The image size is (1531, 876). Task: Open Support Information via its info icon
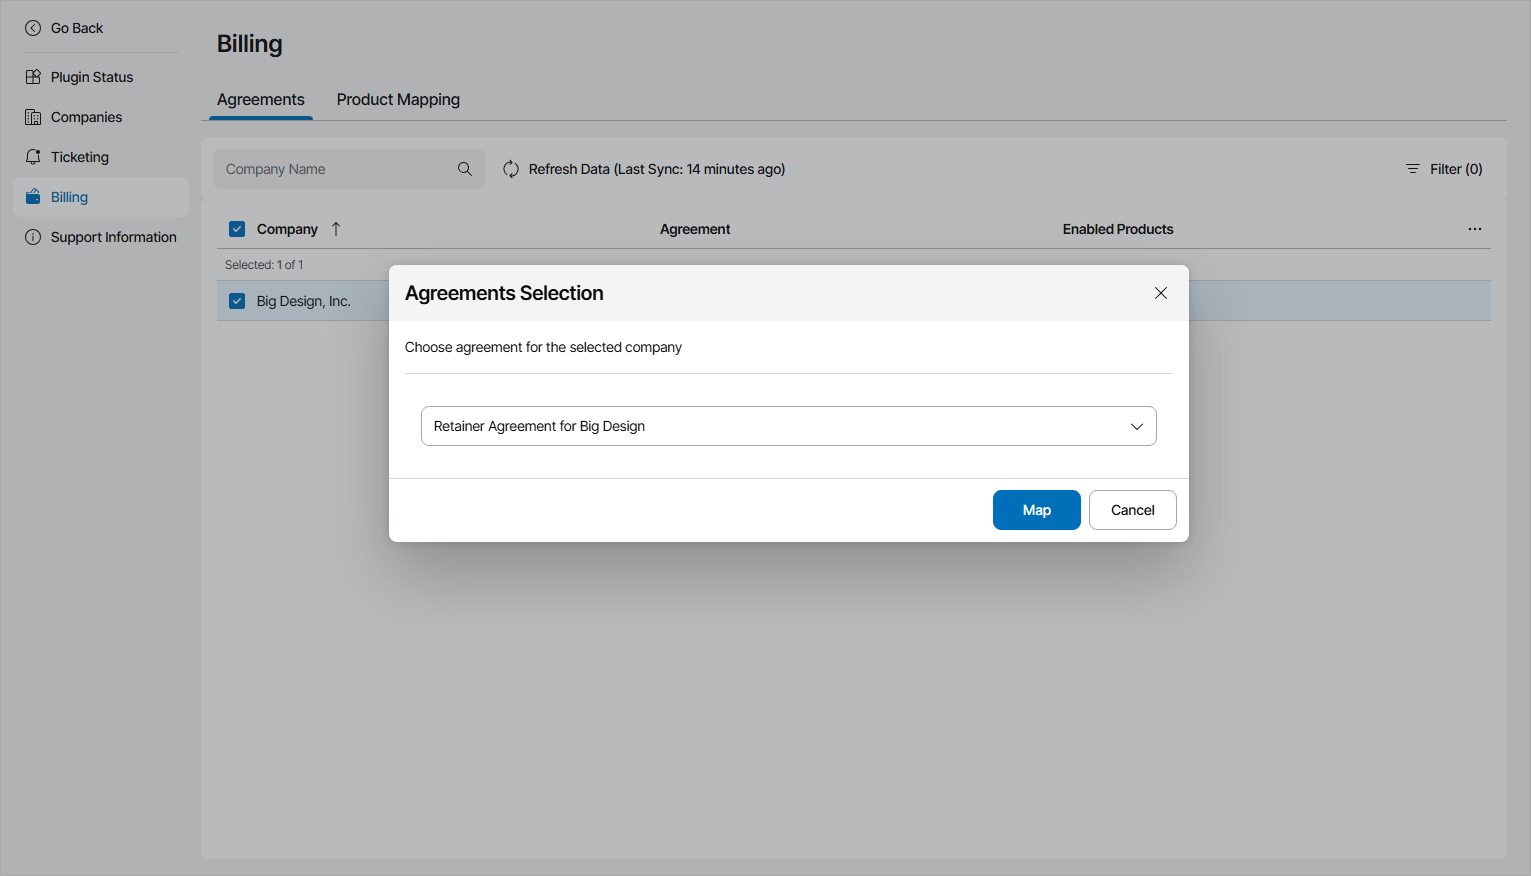tap(33, 236)
